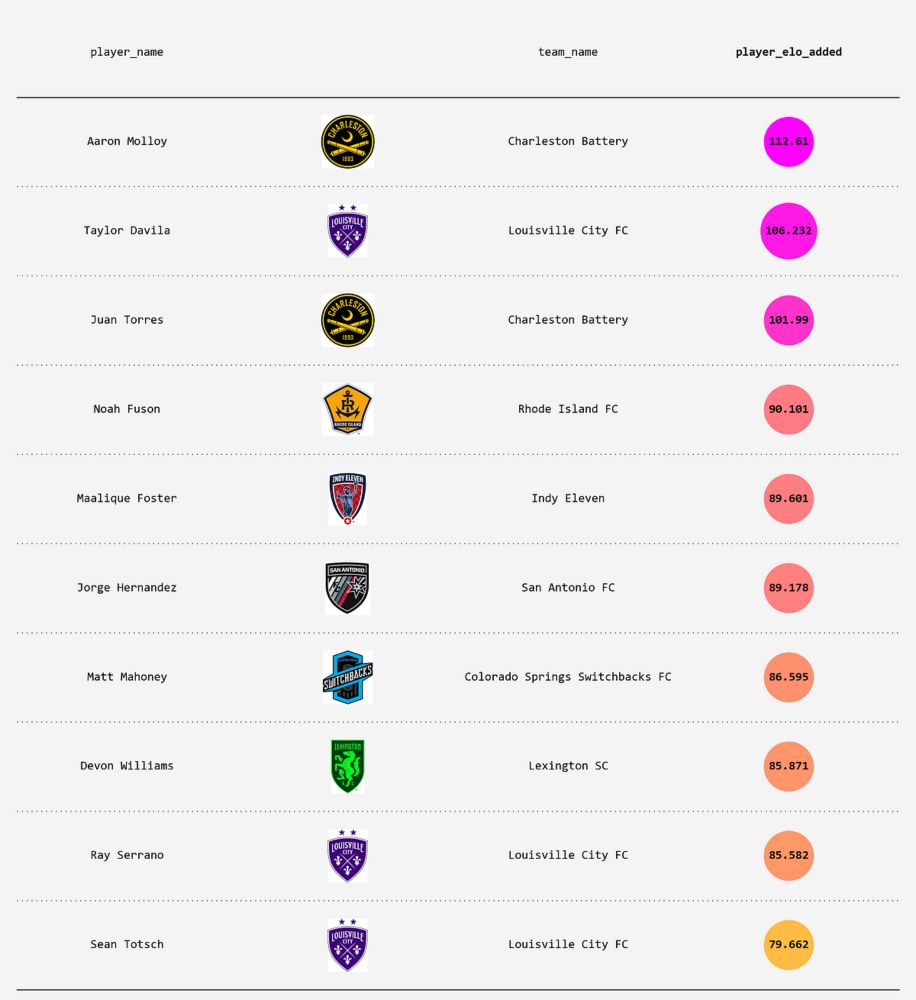Click the Switchbacks team logo

pyautogui.click(x=347, y=677)
